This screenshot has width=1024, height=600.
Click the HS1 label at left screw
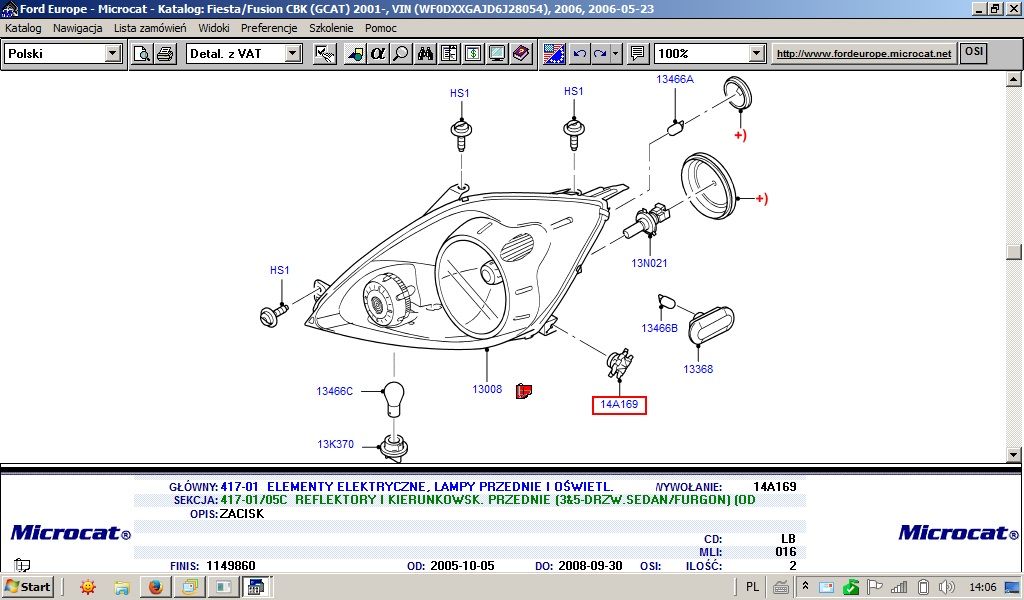(280, 270)
